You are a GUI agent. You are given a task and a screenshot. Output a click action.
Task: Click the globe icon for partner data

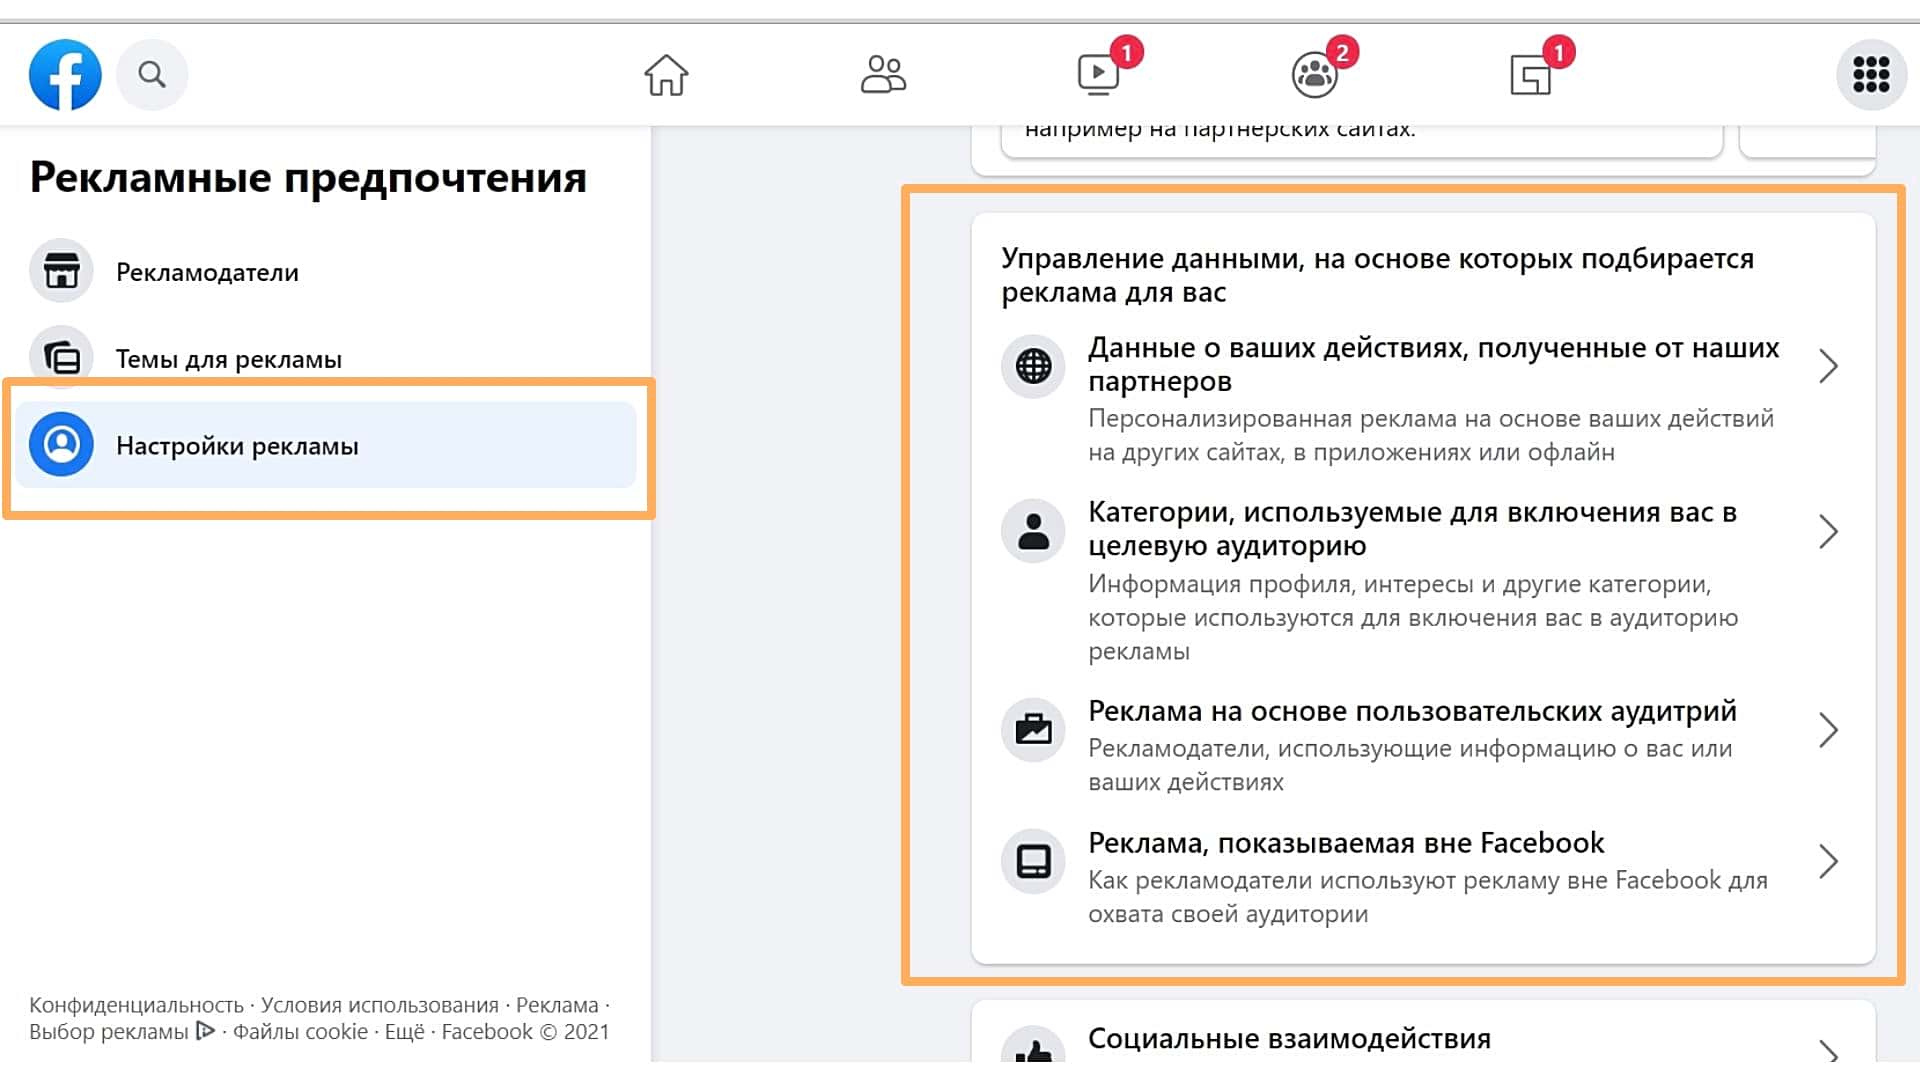[1033, 366]
